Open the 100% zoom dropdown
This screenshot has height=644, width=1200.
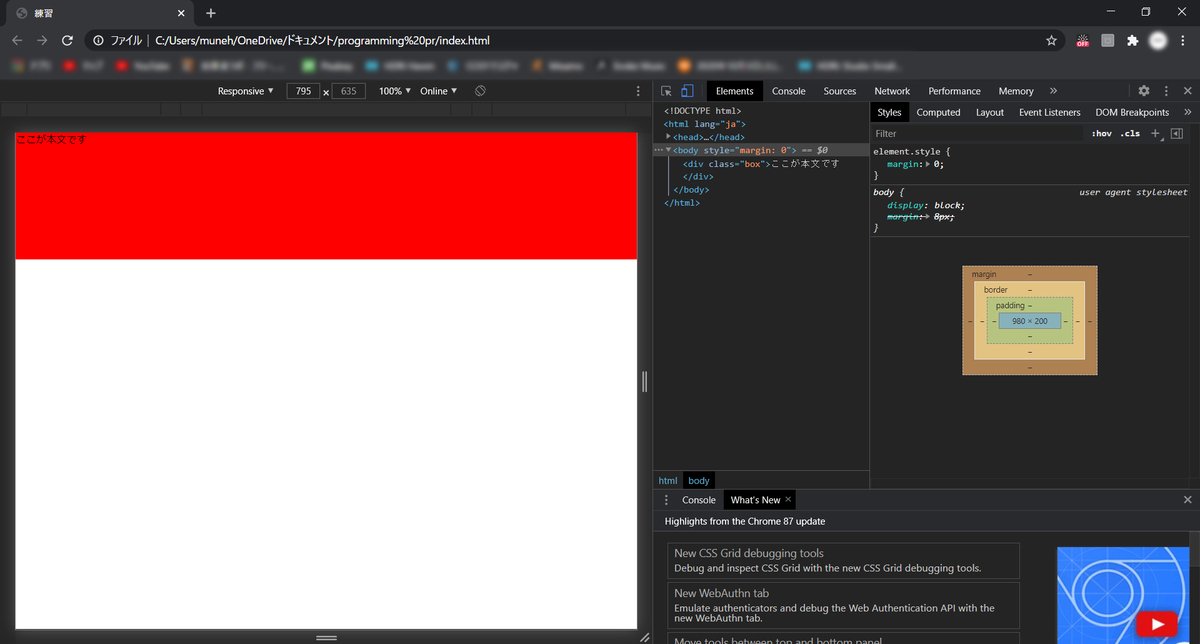coord(394,91)
